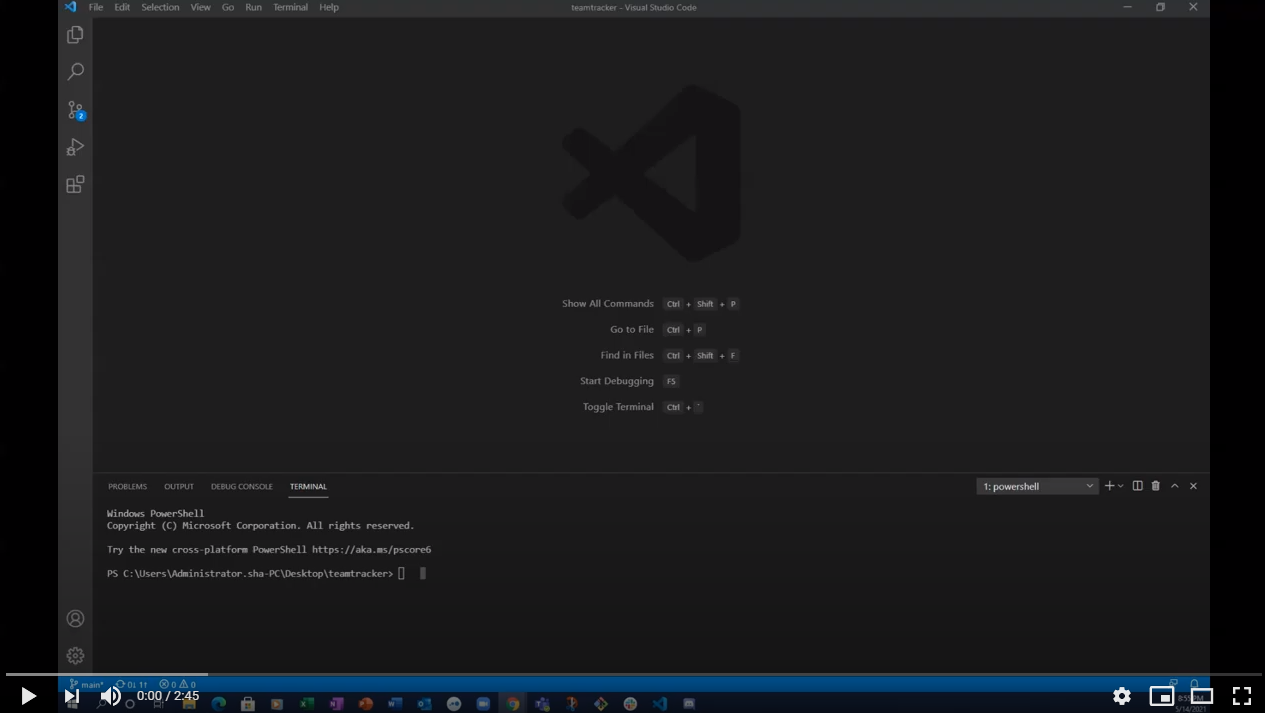Enter full screen video mode
Viewport: 1265px width, 713px height.
[1242, 696]
